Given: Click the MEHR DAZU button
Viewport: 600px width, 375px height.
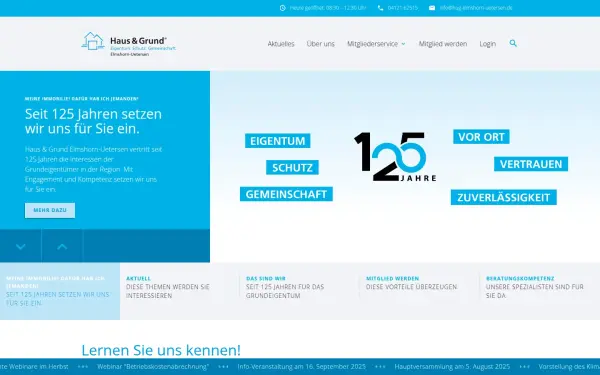Looking at the screenshot, I should click(x=50, y=210).
